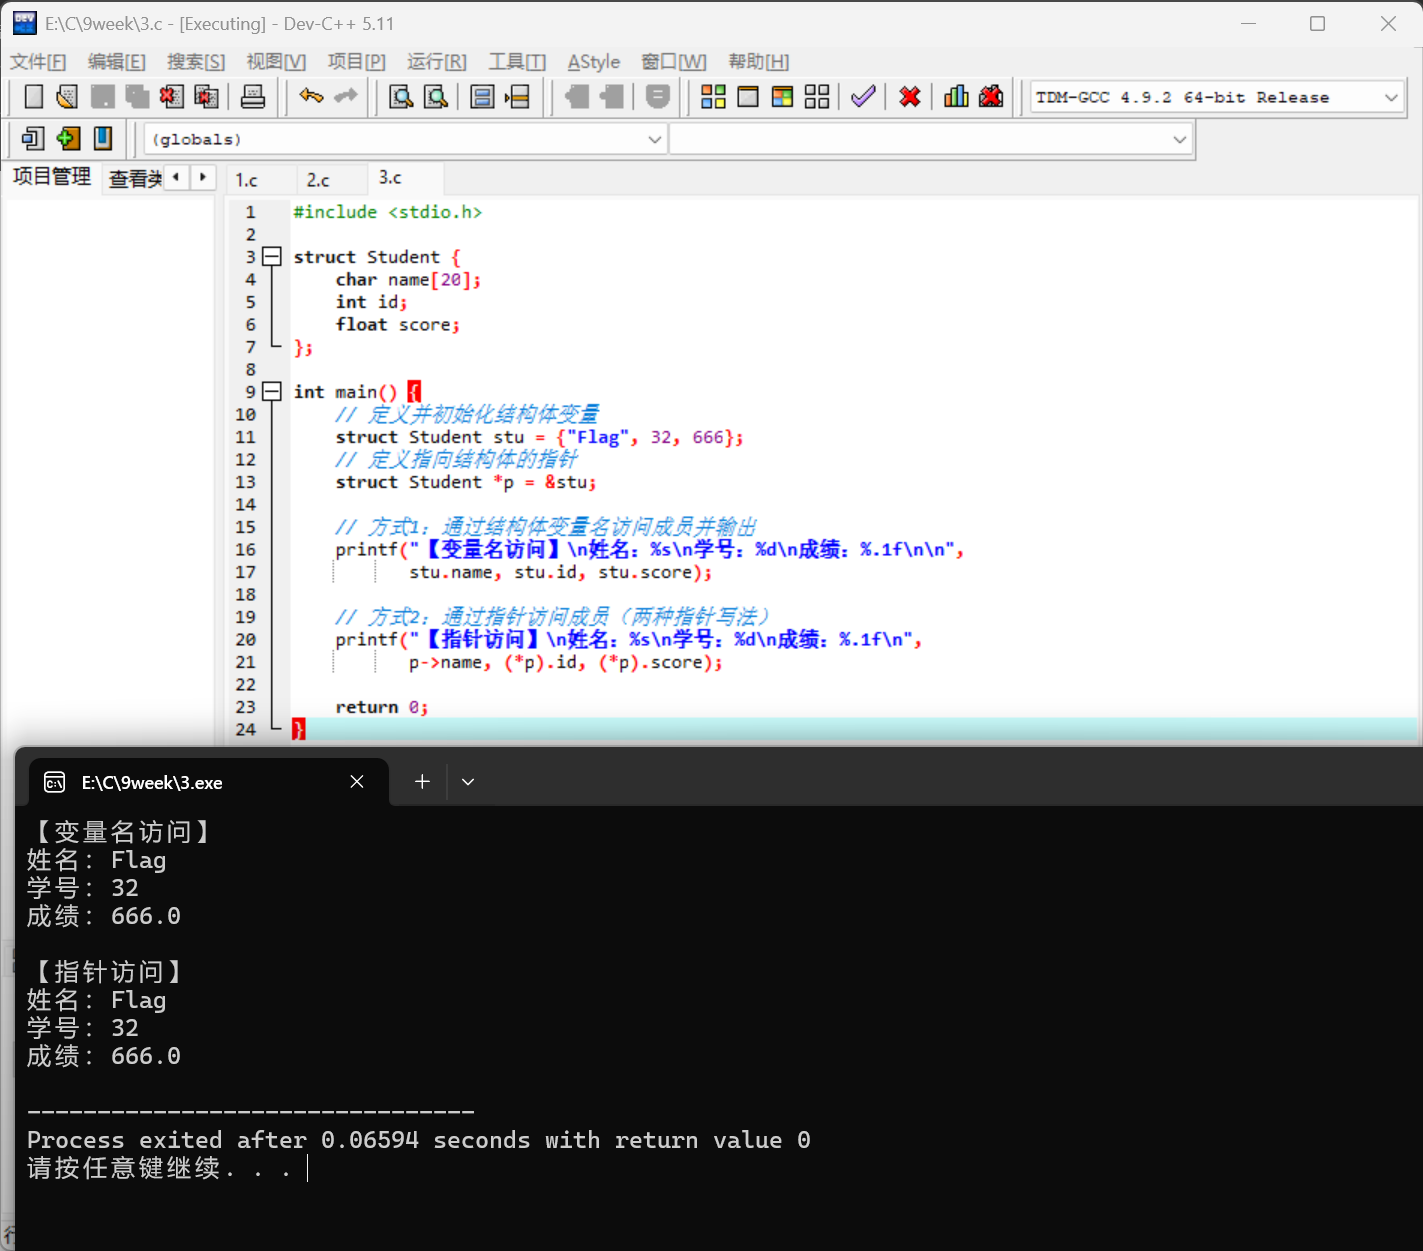The image size is (1423, 1251).
Task: Delete profiling information icon
Action: [991, 97]
